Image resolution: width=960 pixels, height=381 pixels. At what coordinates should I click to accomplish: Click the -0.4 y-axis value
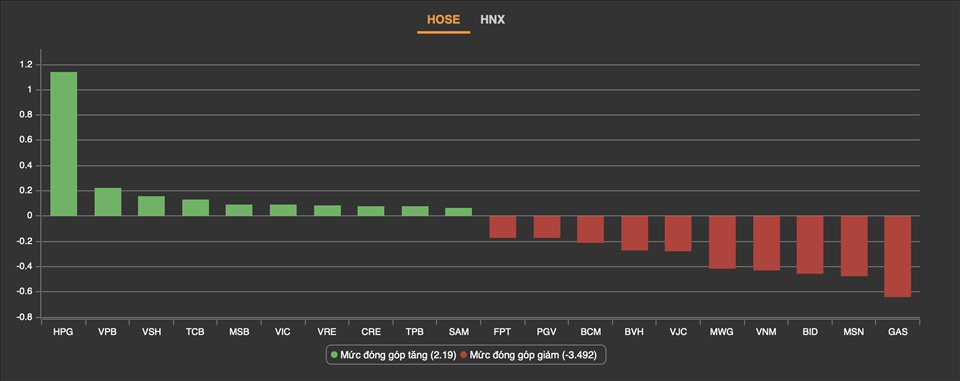24,266
